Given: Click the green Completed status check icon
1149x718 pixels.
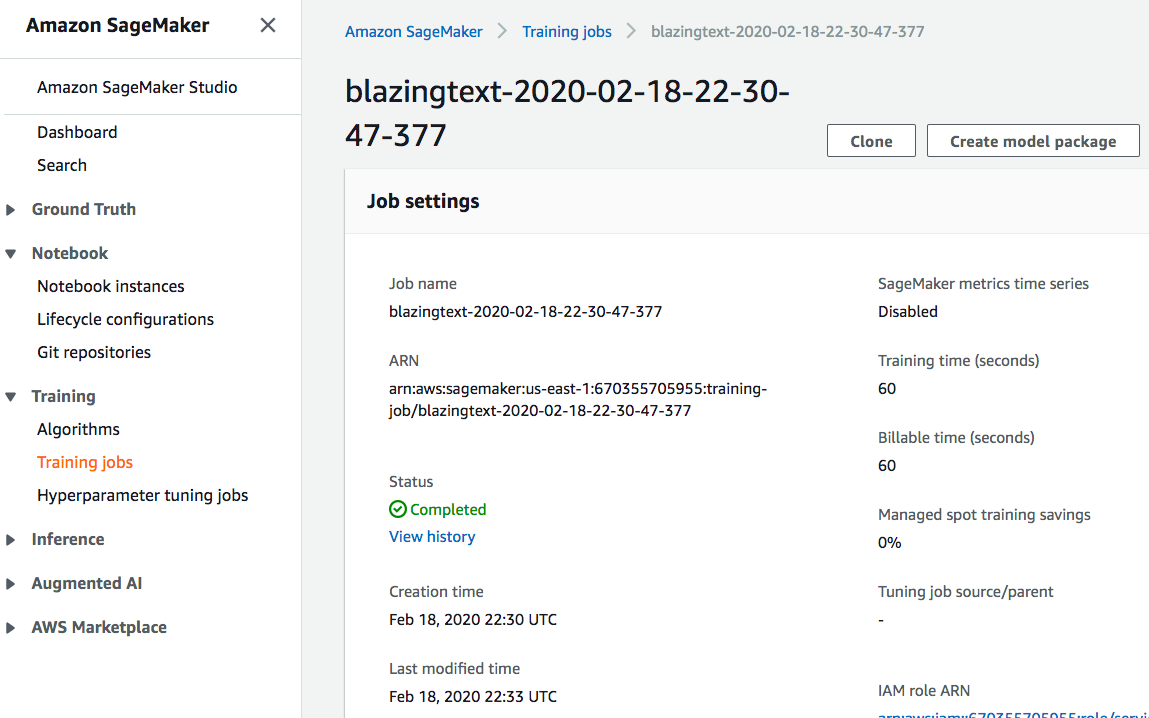Looking at the screenshot, I should [x=398, y=509].
